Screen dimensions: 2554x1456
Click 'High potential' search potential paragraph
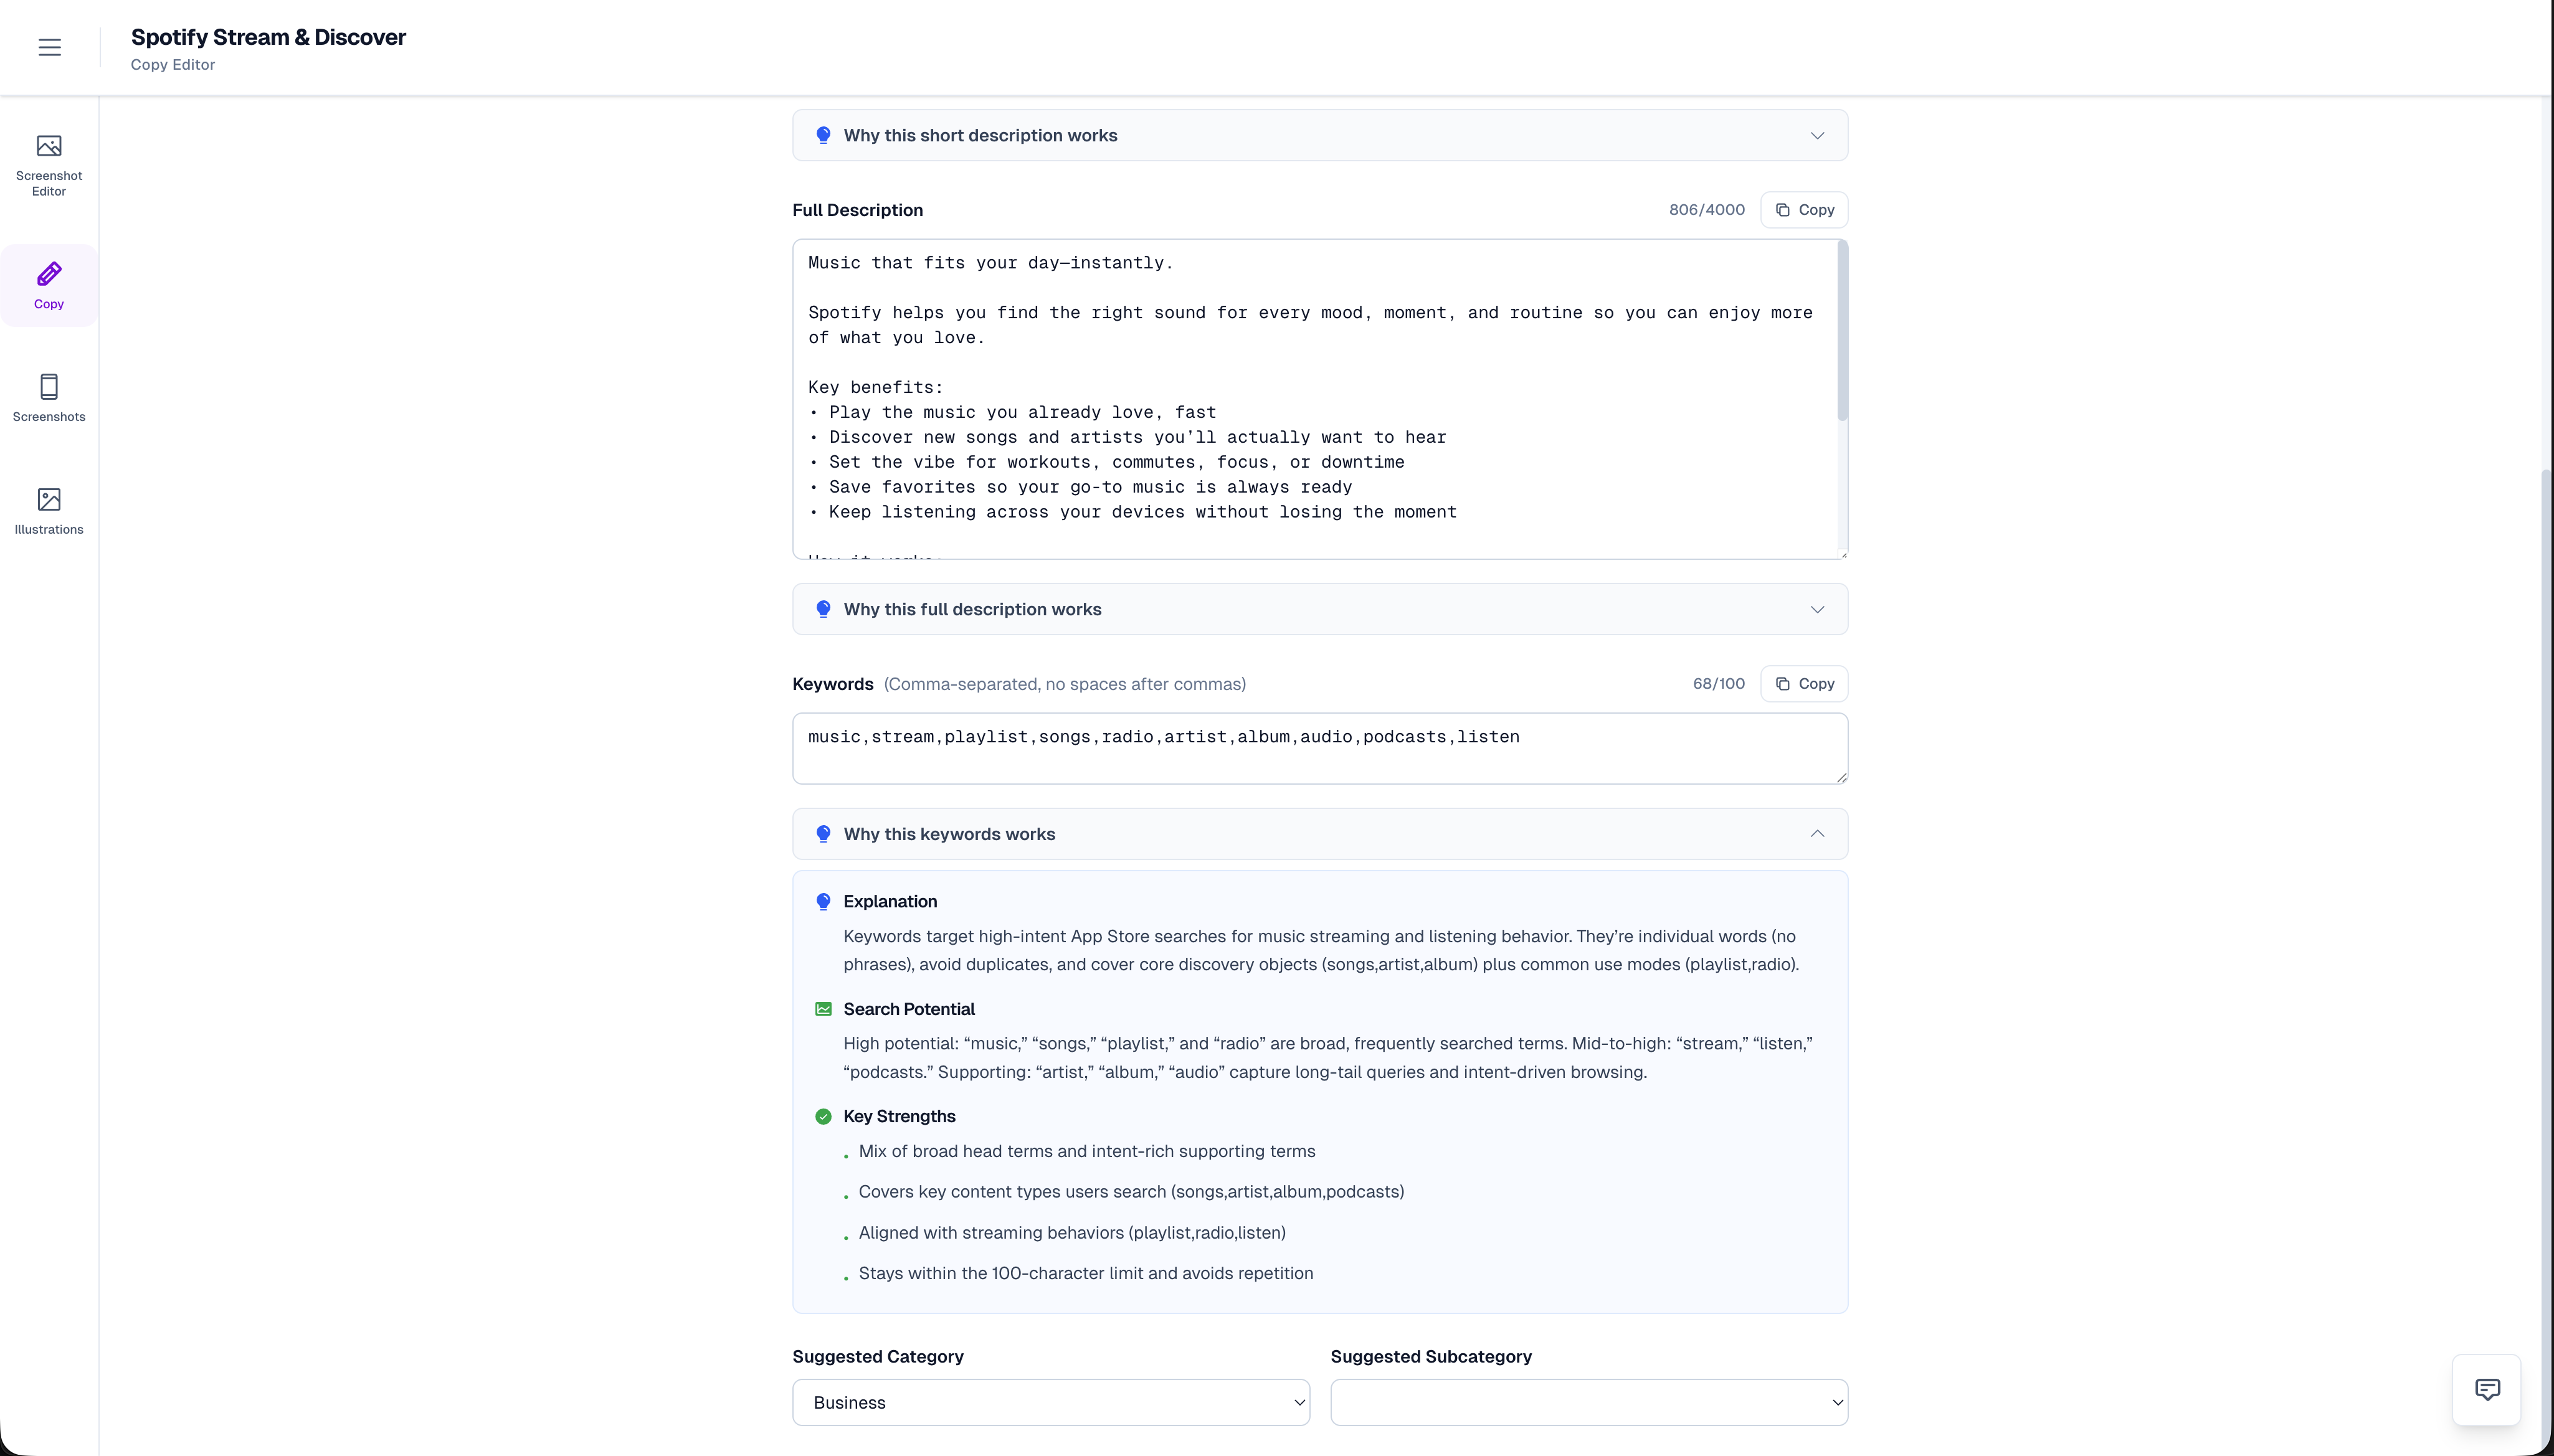coord(1327,1058)
